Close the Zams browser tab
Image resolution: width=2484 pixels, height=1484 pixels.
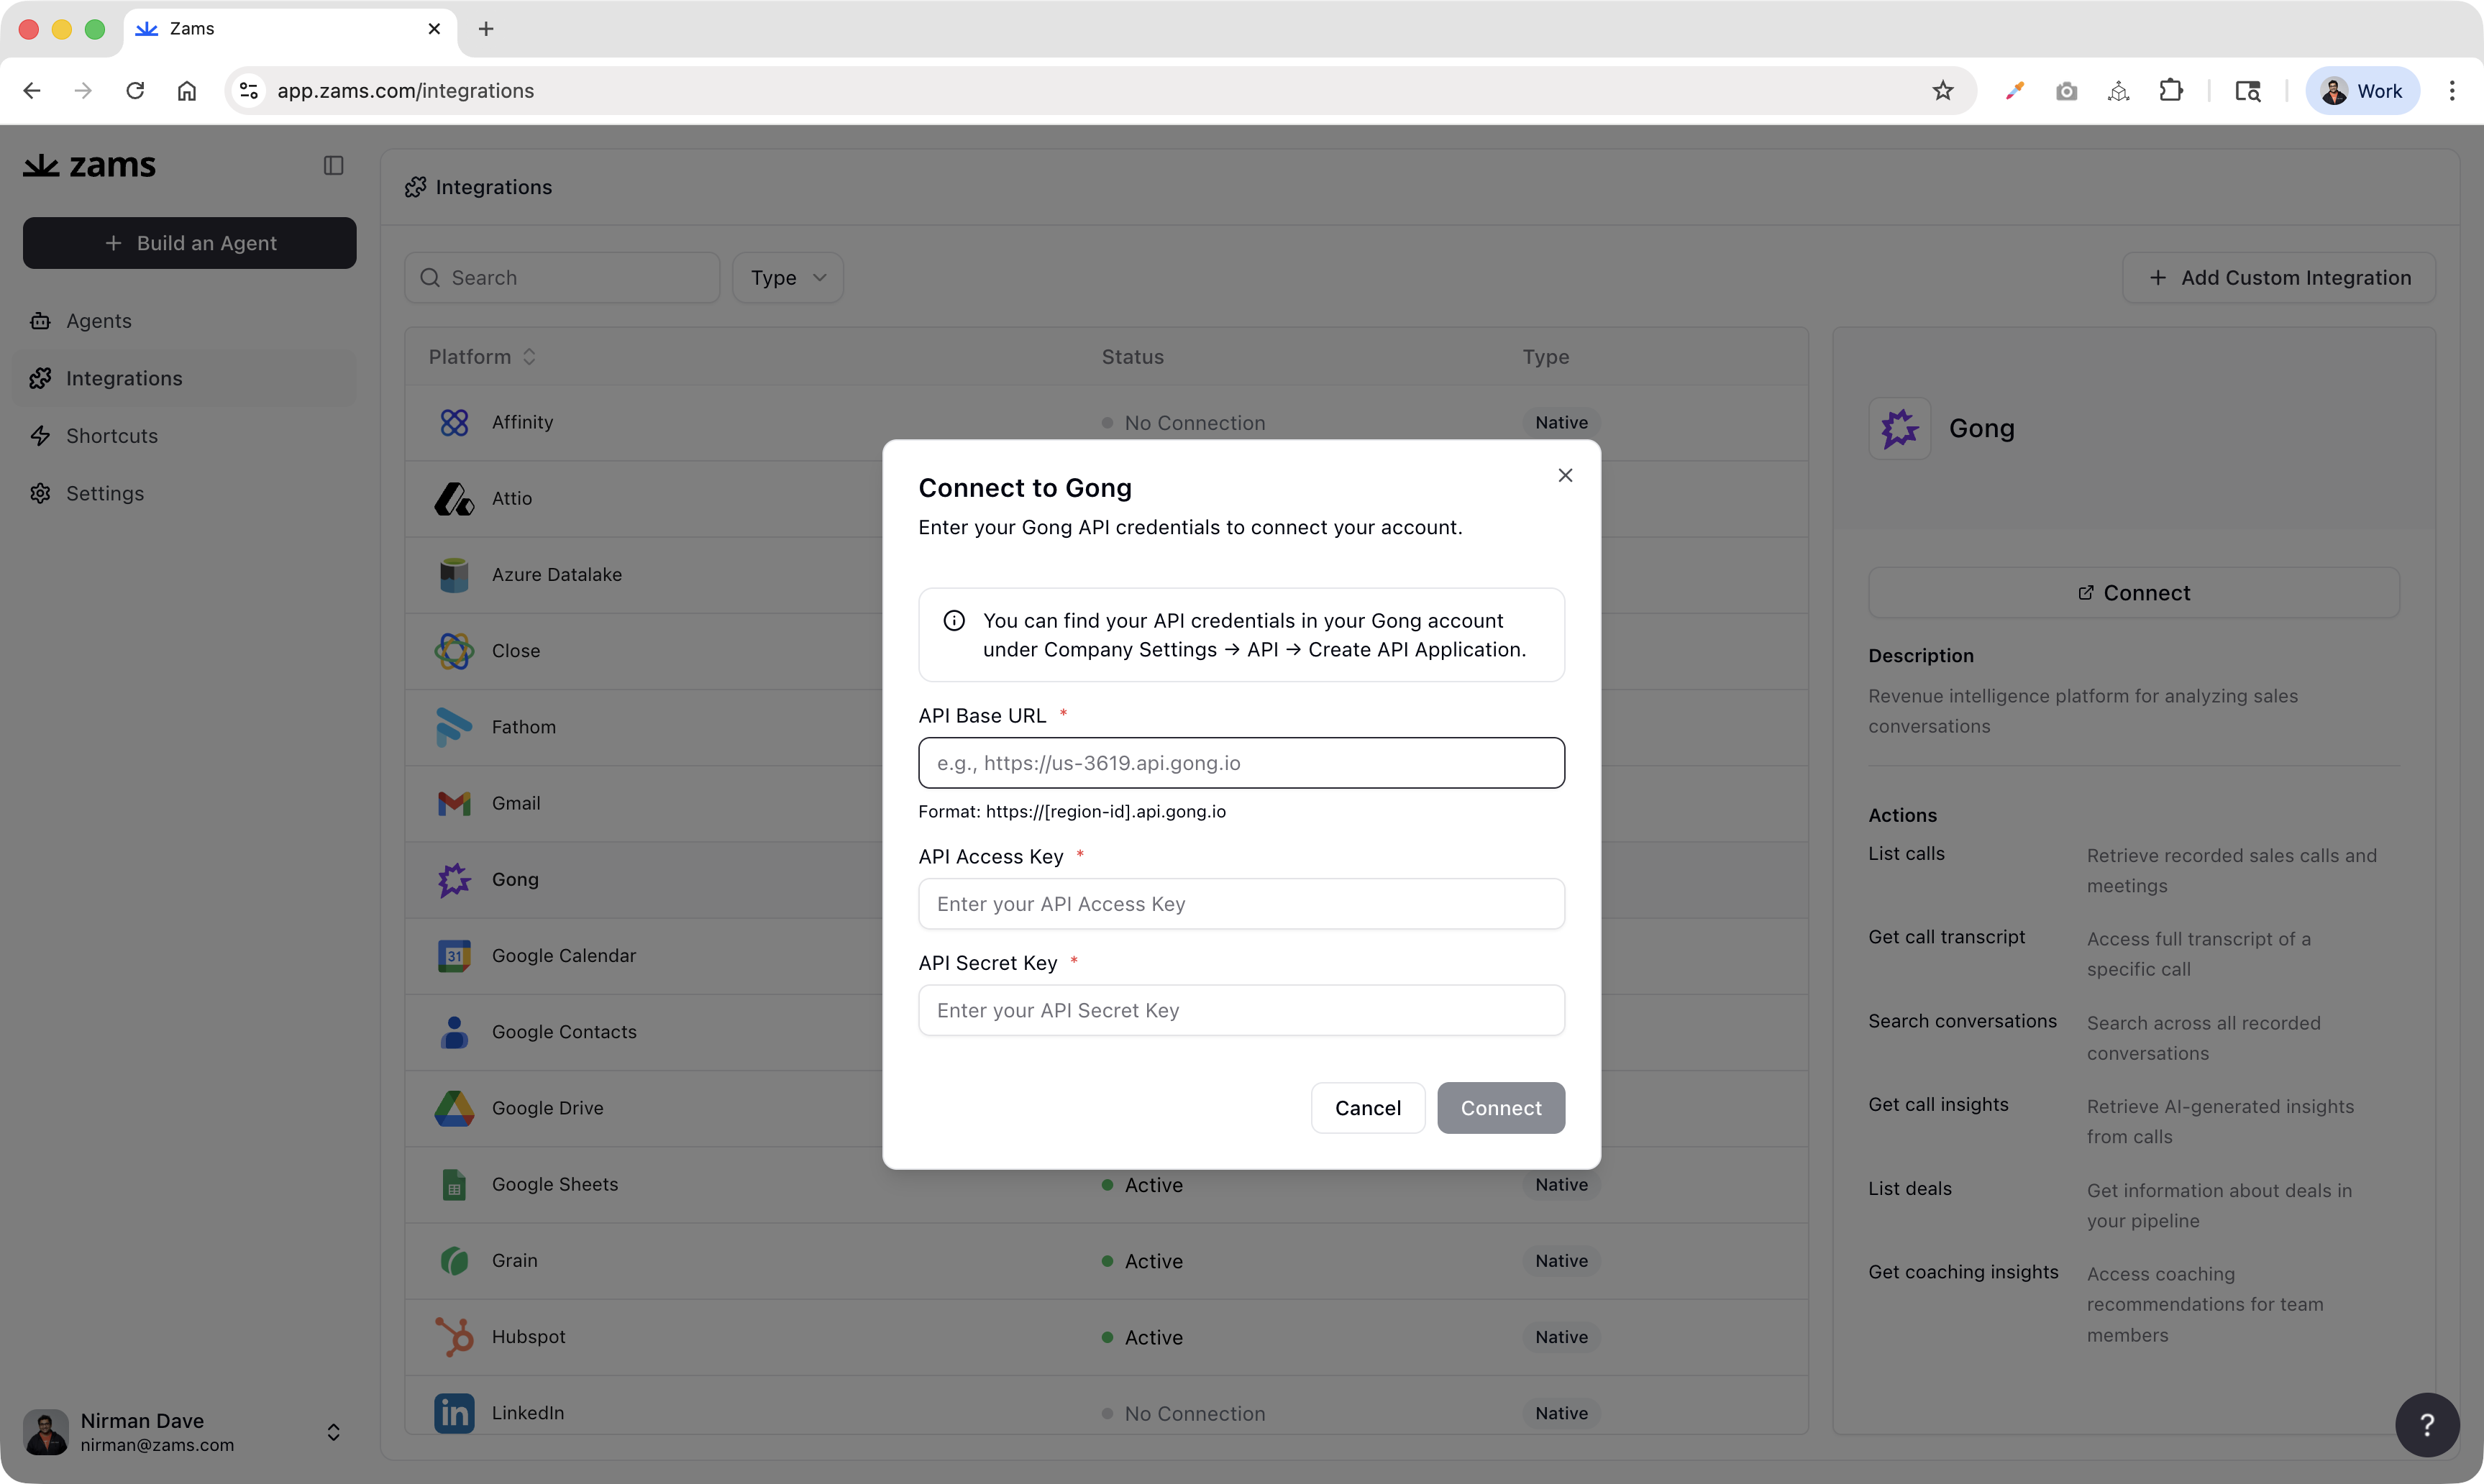434,29
